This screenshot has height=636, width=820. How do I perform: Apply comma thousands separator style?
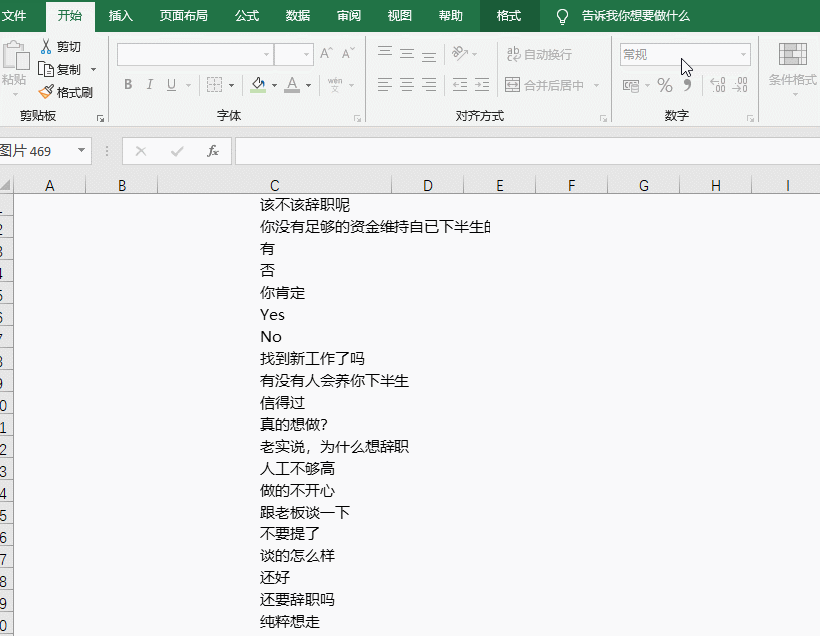pos(688,85)
